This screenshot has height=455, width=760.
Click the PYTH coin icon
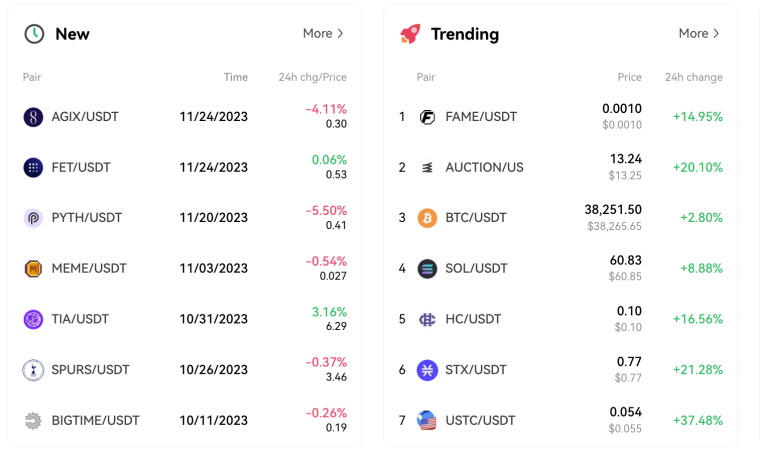(x=33, y=218)
